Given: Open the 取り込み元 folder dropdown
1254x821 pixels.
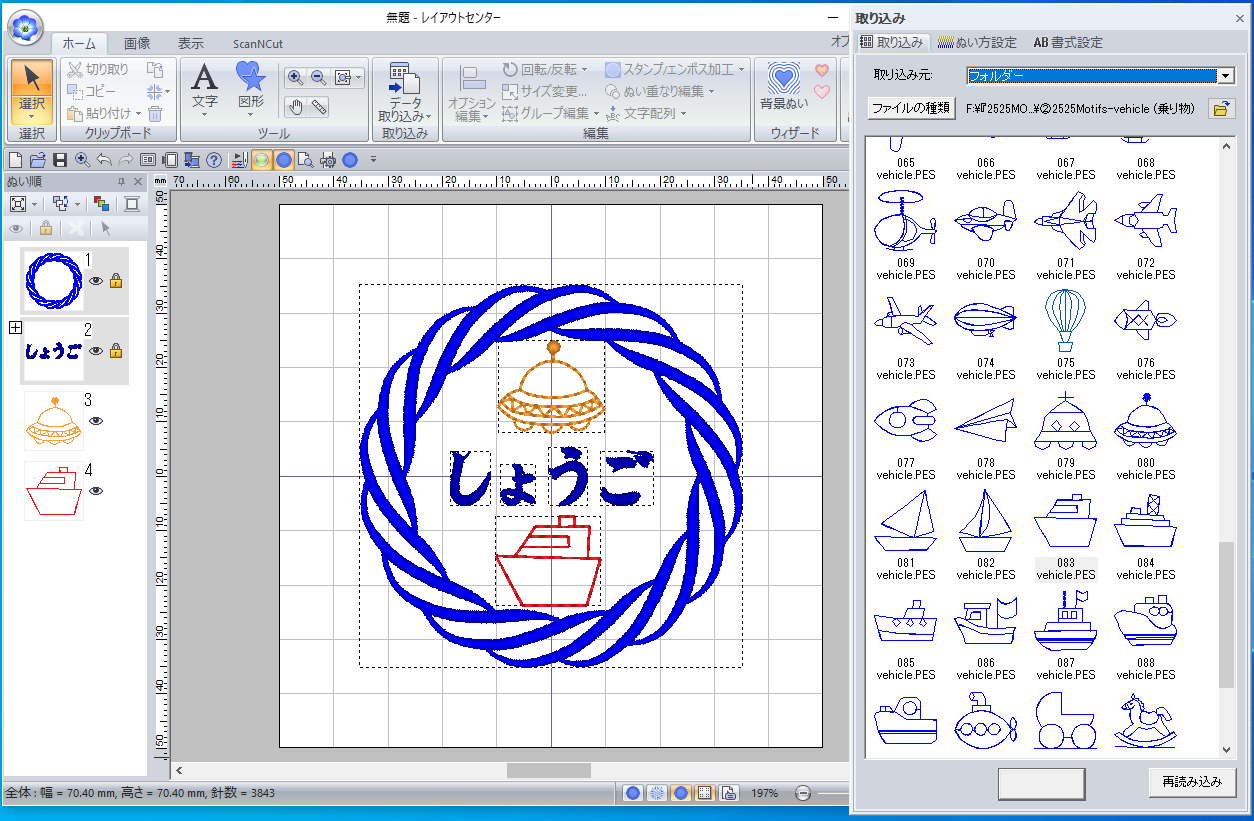Looking at the screenshot, I should pos(1225,76).
